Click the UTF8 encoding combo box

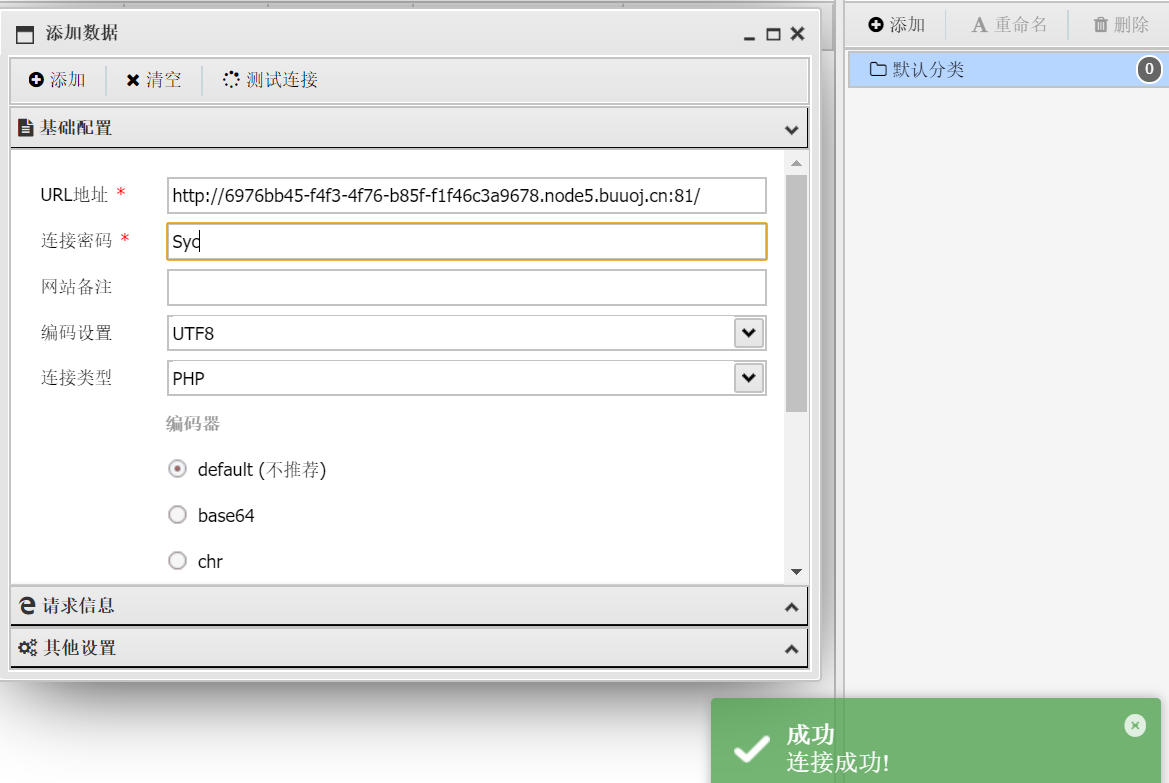pos(467,333)
